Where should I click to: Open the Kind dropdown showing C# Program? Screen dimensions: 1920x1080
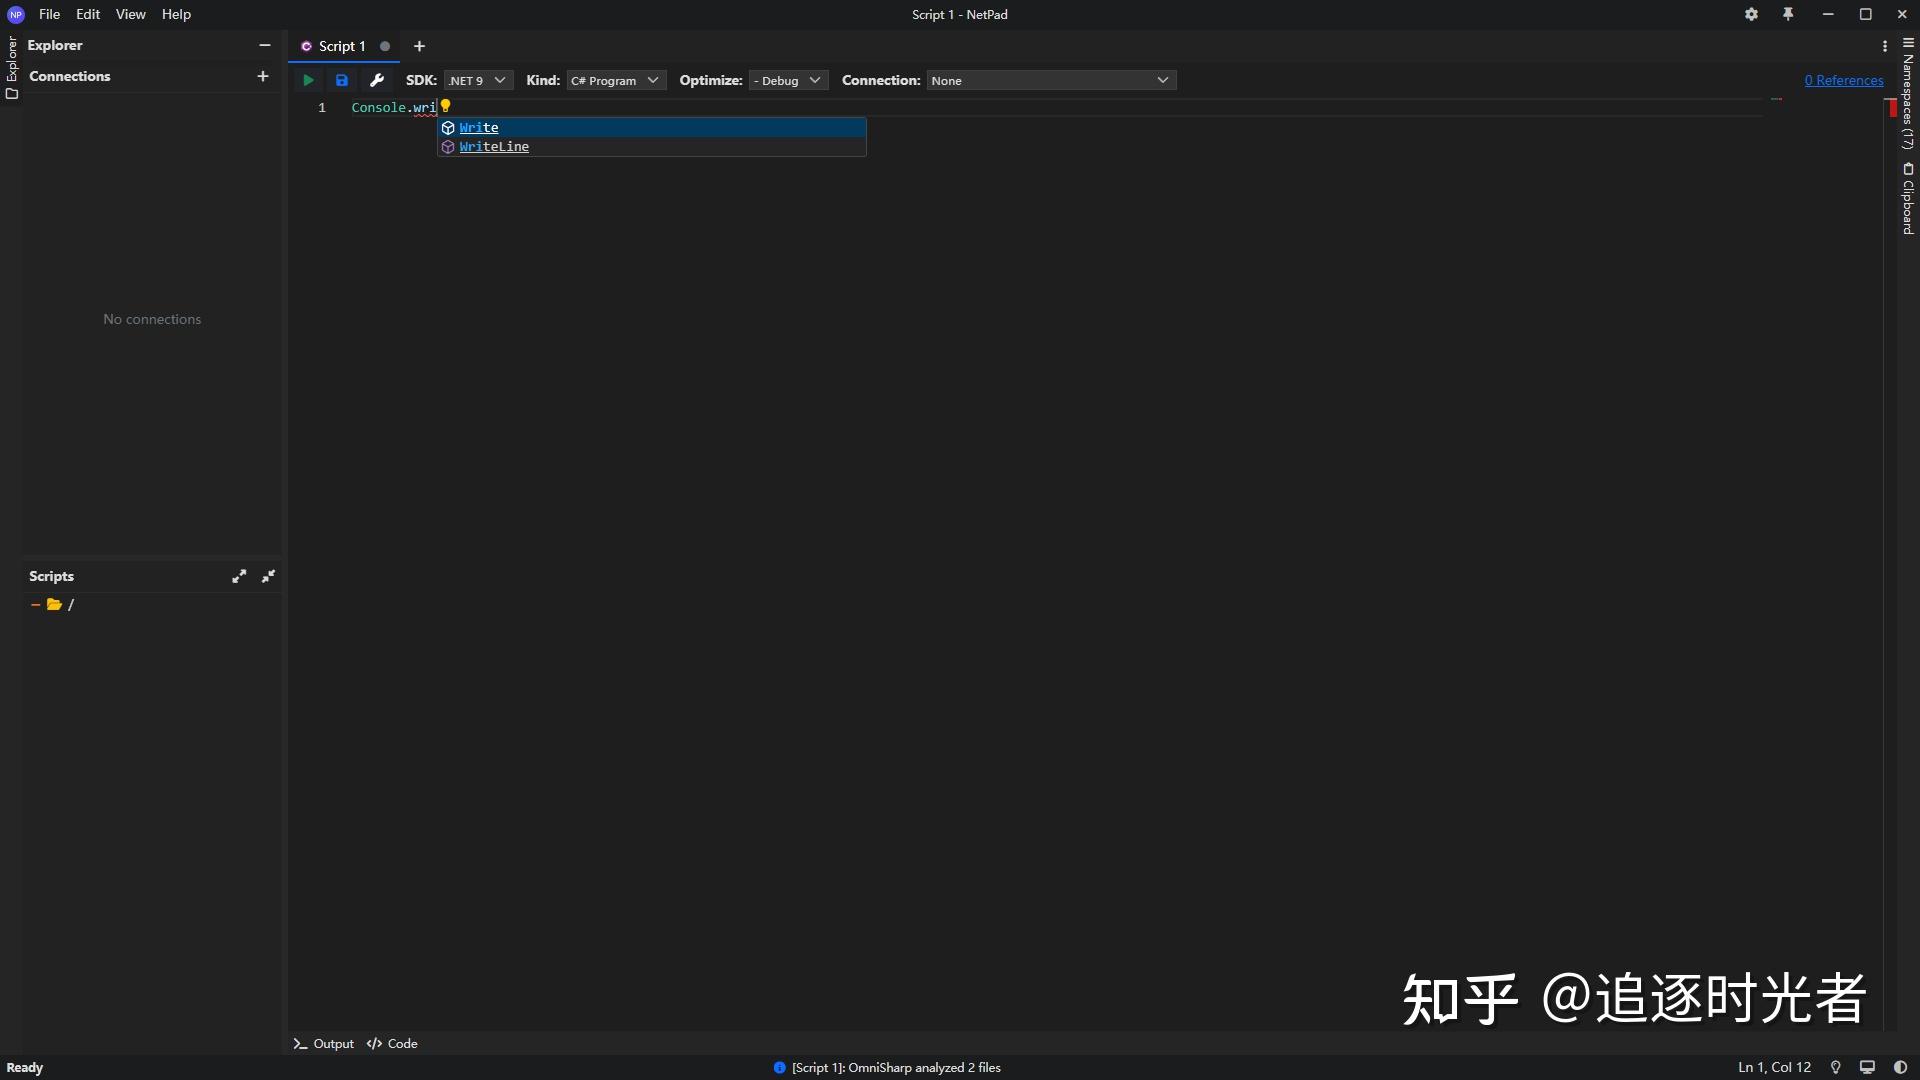coord(615,80)
